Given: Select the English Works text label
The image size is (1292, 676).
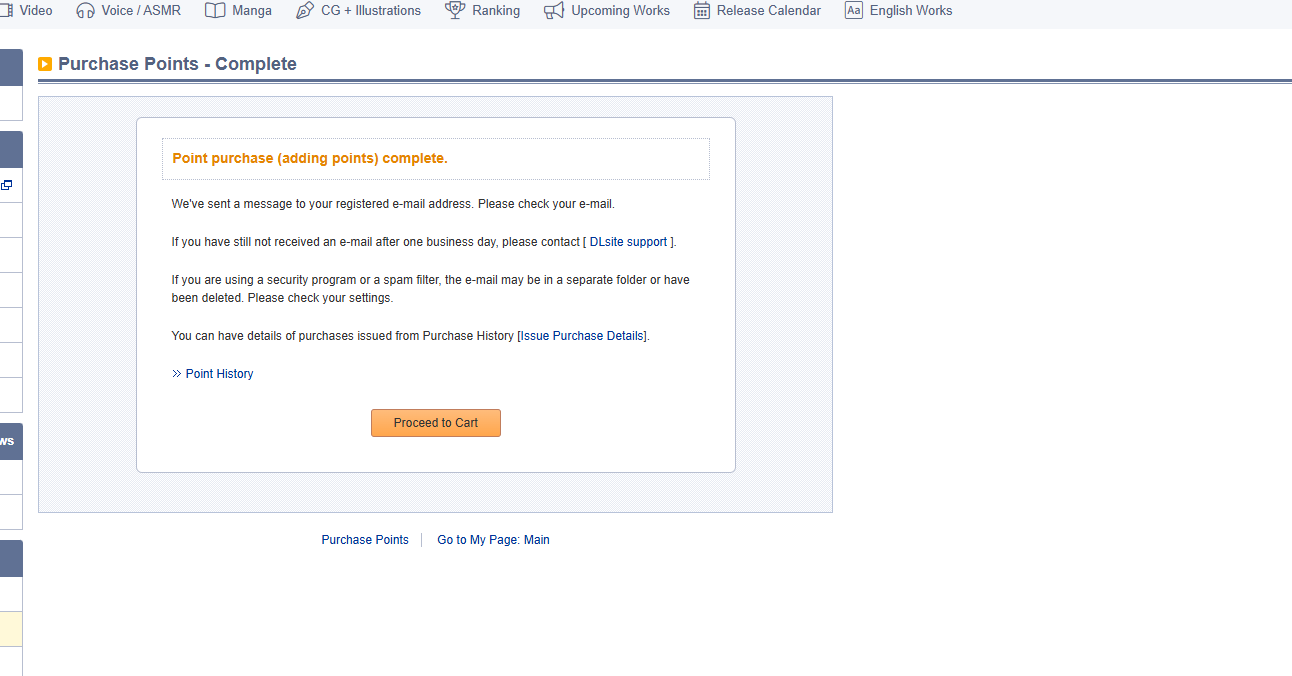Looking at the screenshot, I should (910, 11).
